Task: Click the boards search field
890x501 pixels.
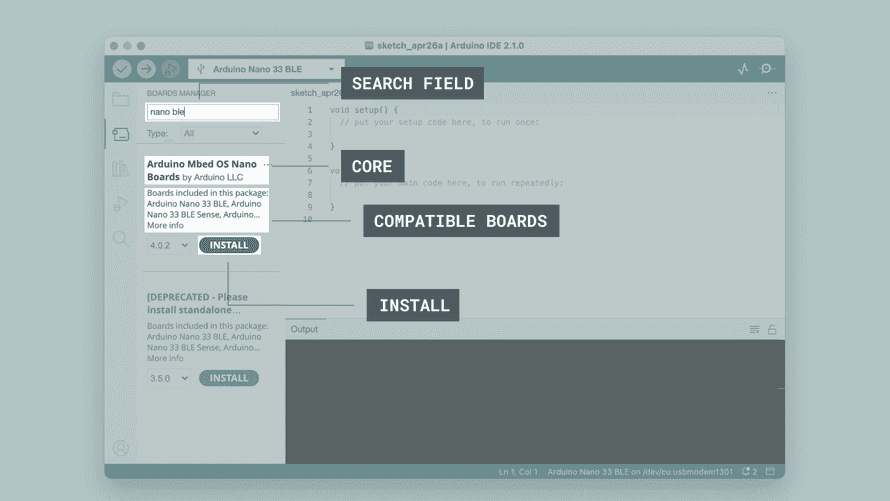Action: click(212, 112)
